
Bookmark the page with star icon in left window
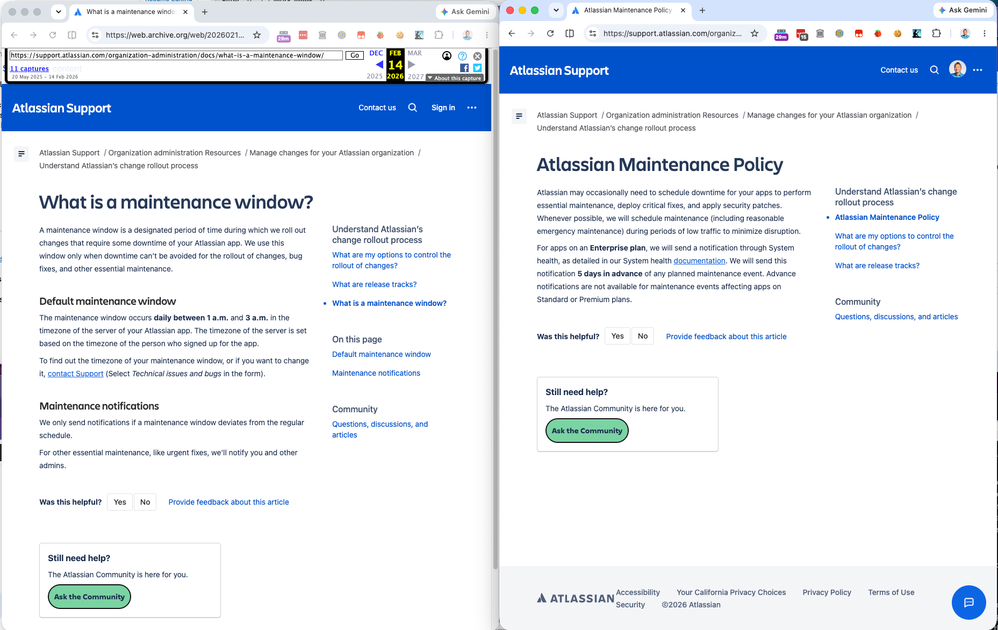click(x=257, y=35)
